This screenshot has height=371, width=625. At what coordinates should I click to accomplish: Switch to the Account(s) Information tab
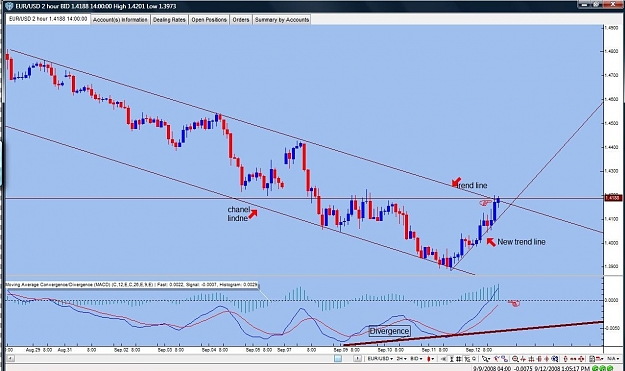(120, 20)
